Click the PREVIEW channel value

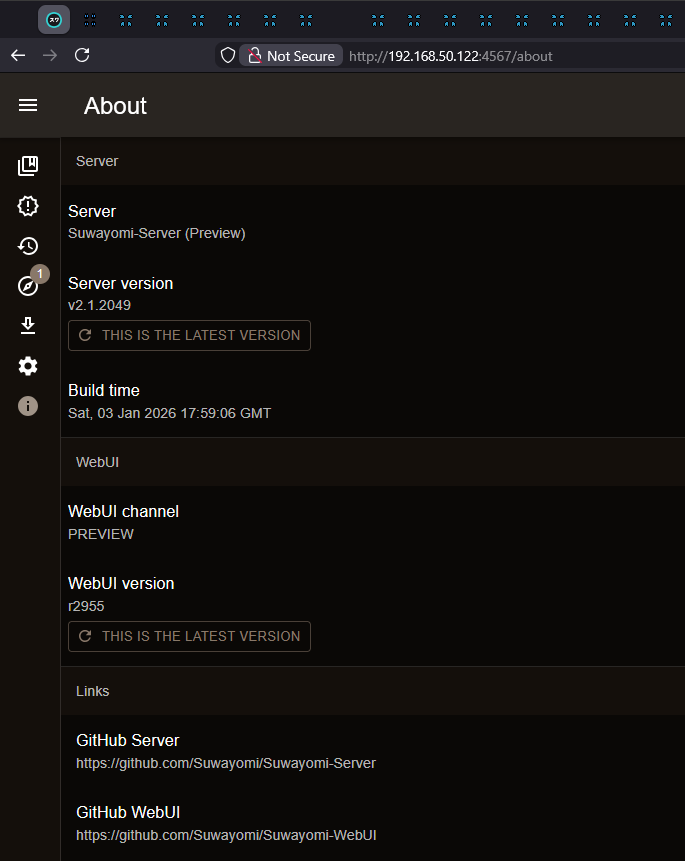point(101,534)
